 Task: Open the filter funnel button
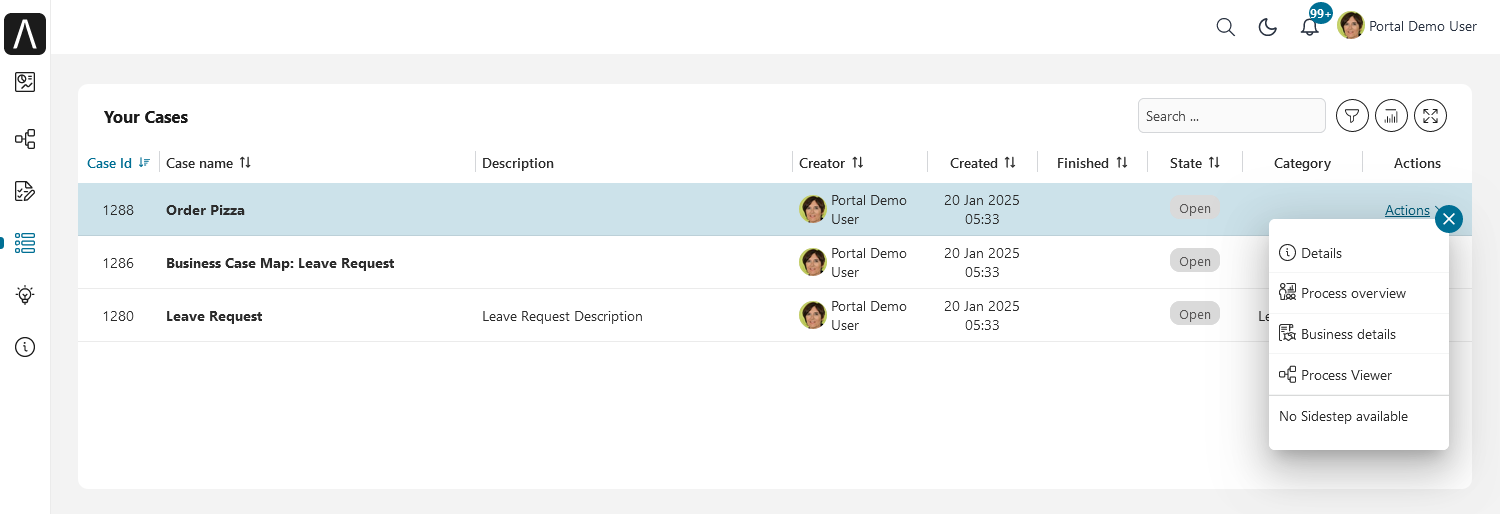click(1352, 116)
